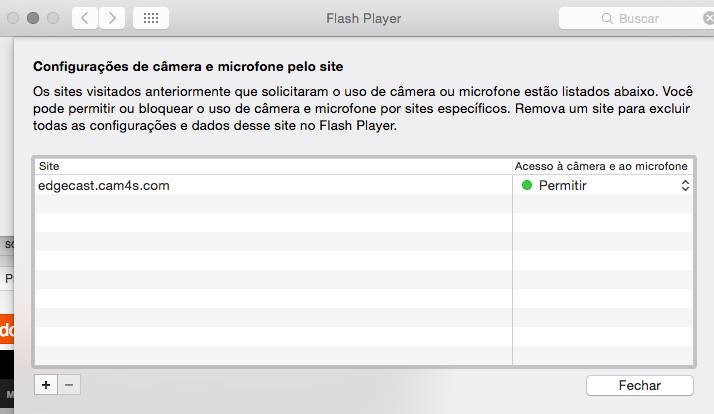Click the Acesso à câmera e ao microfone header
Image resolution: width=714 pixels, height=414 pixels.
coord(602,165)
